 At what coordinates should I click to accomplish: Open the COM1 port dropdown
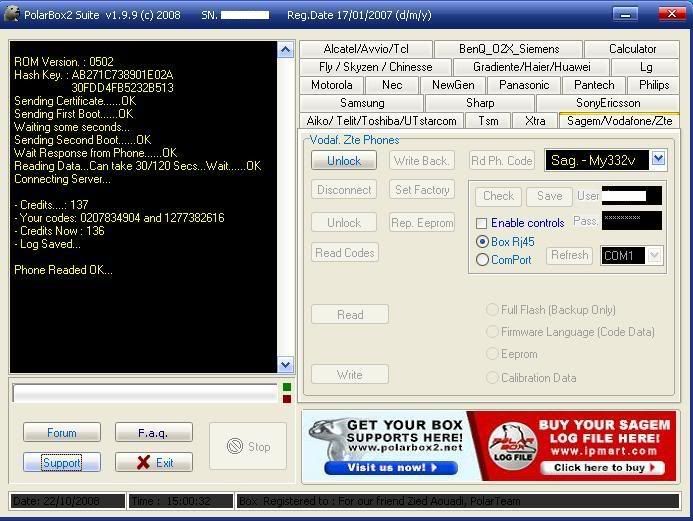click(655, 255)
